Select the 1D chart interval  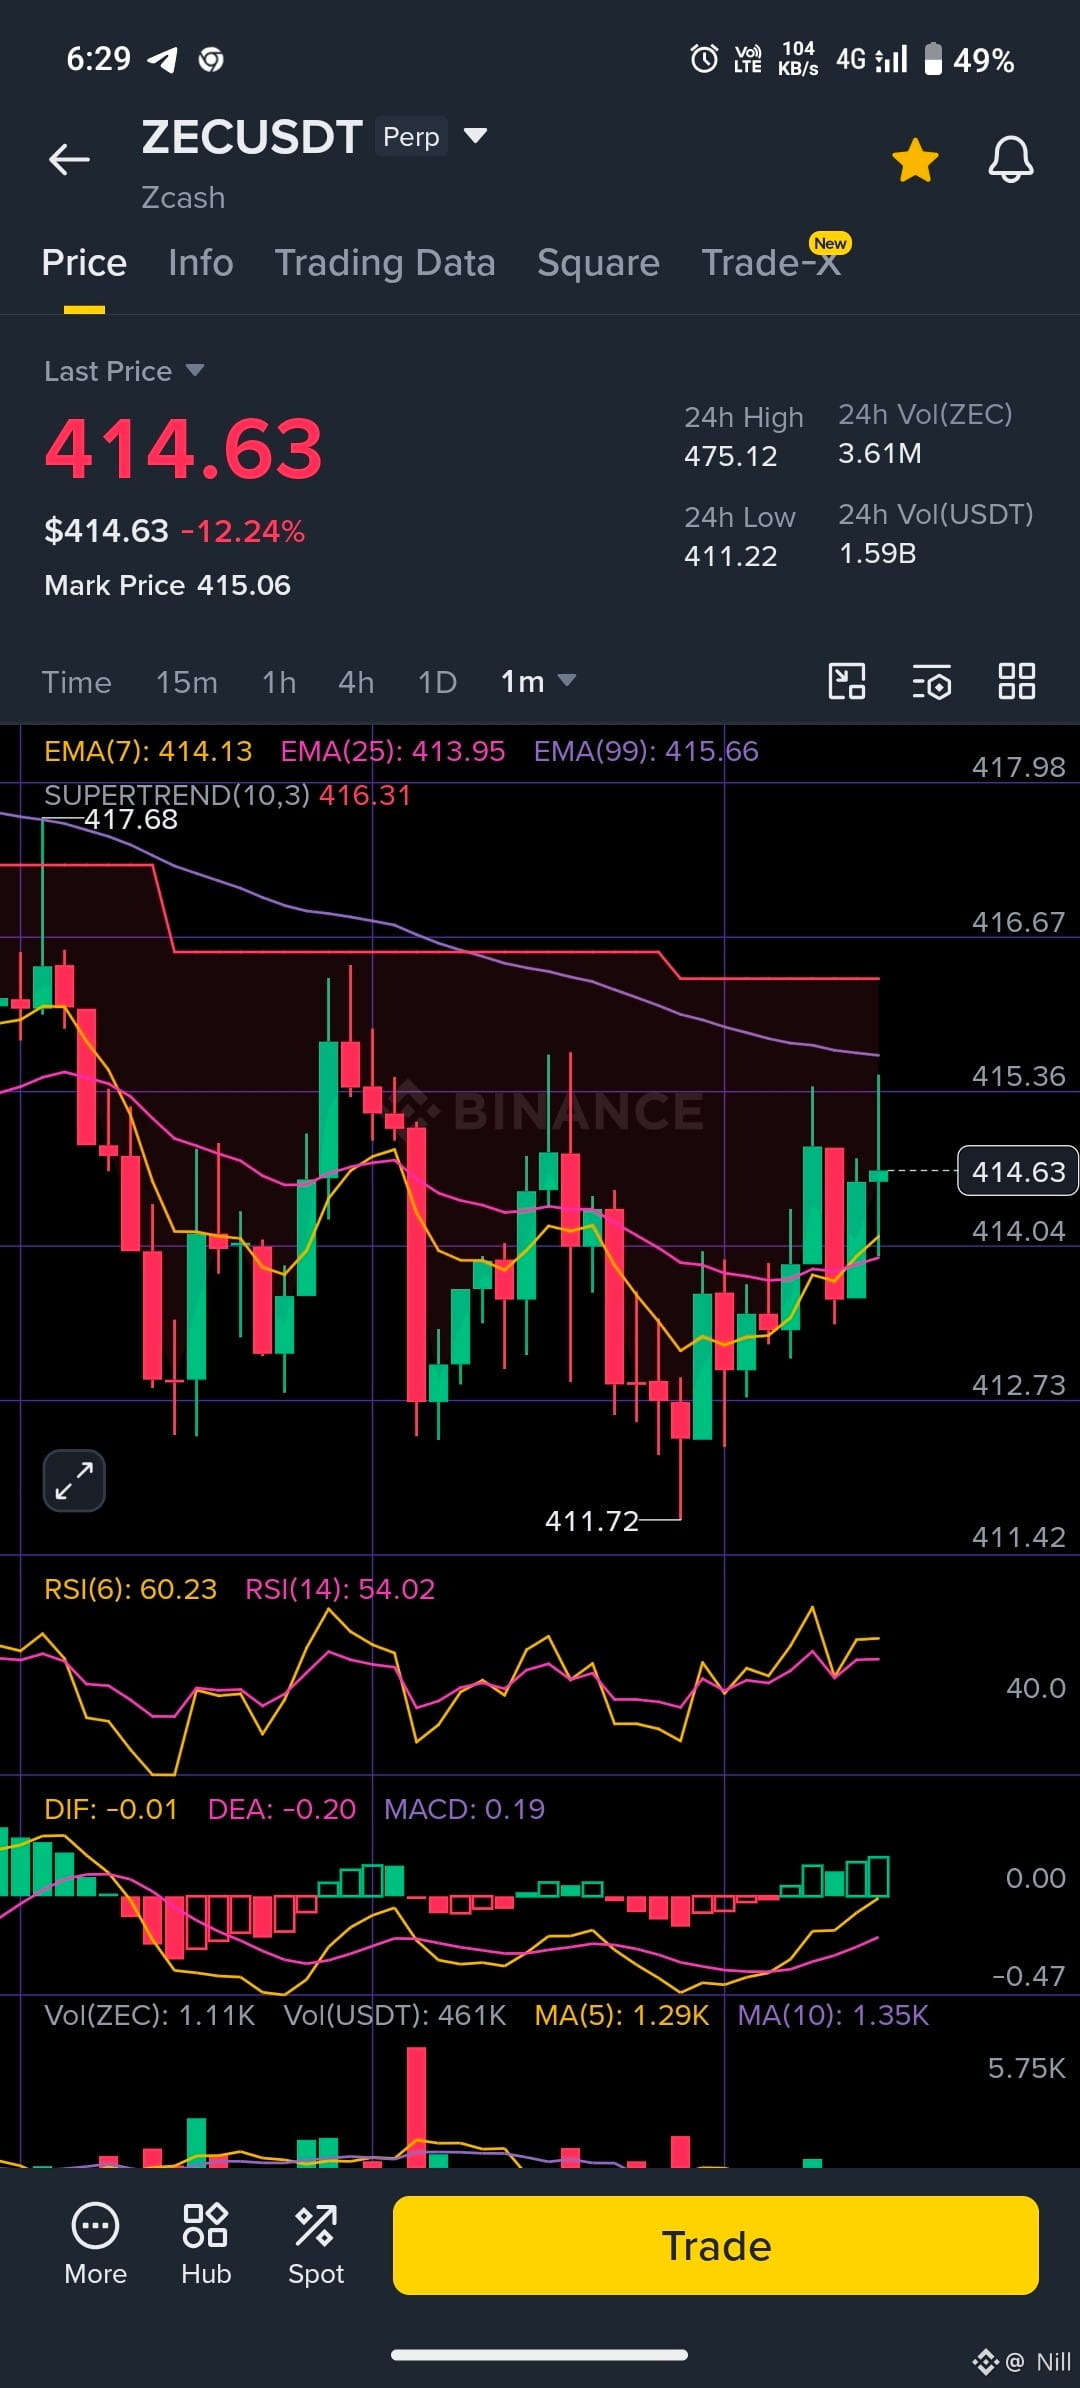tap(437, 682)
